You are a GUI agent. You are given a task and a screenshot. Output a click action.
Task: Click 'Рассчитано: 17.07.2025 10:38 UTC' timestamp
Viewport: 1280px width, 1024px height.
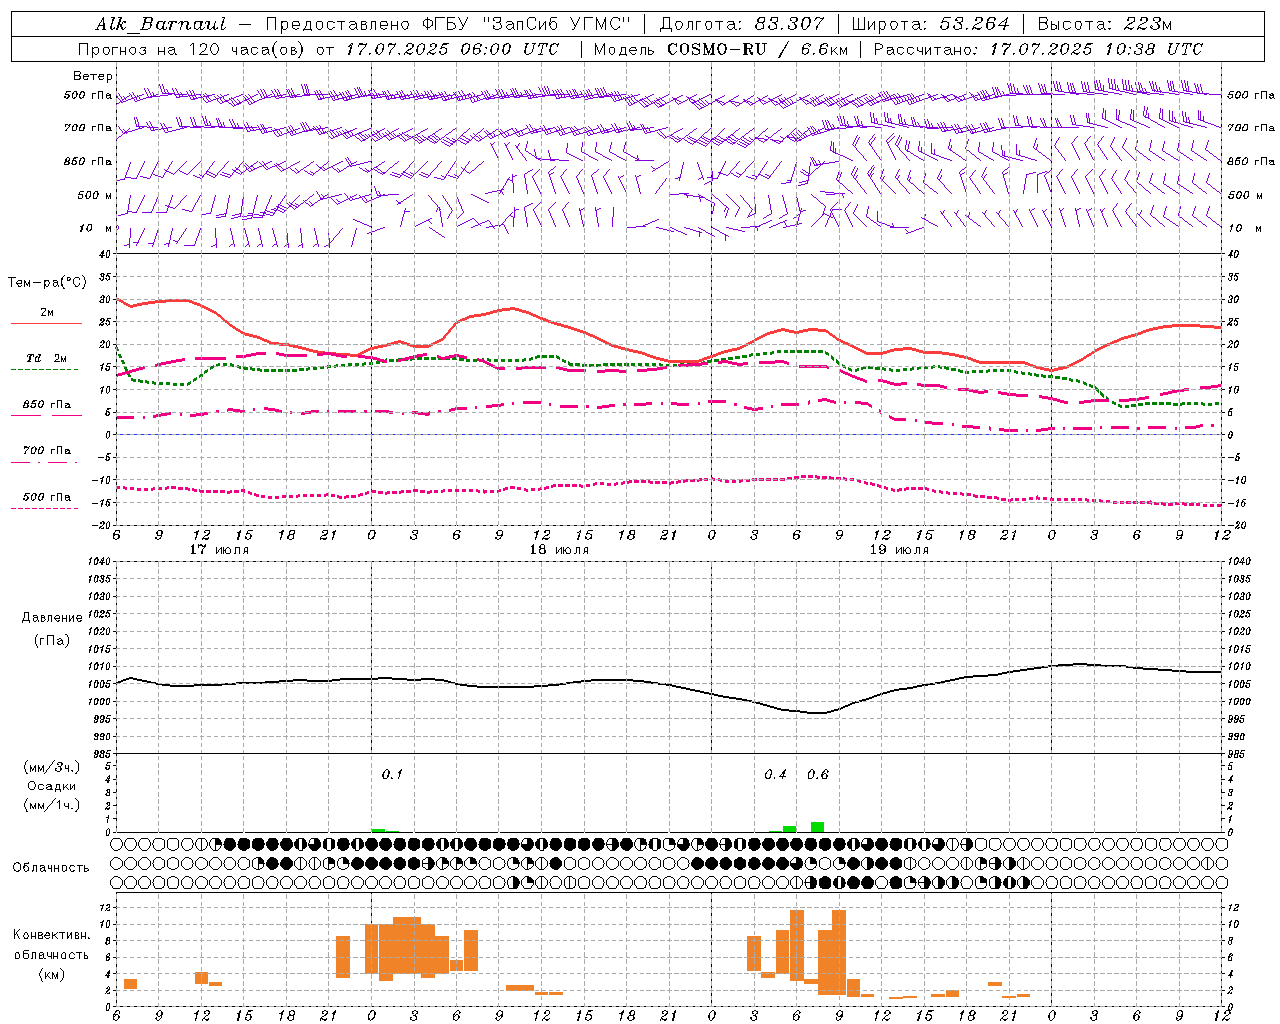tap(1038, 49)
